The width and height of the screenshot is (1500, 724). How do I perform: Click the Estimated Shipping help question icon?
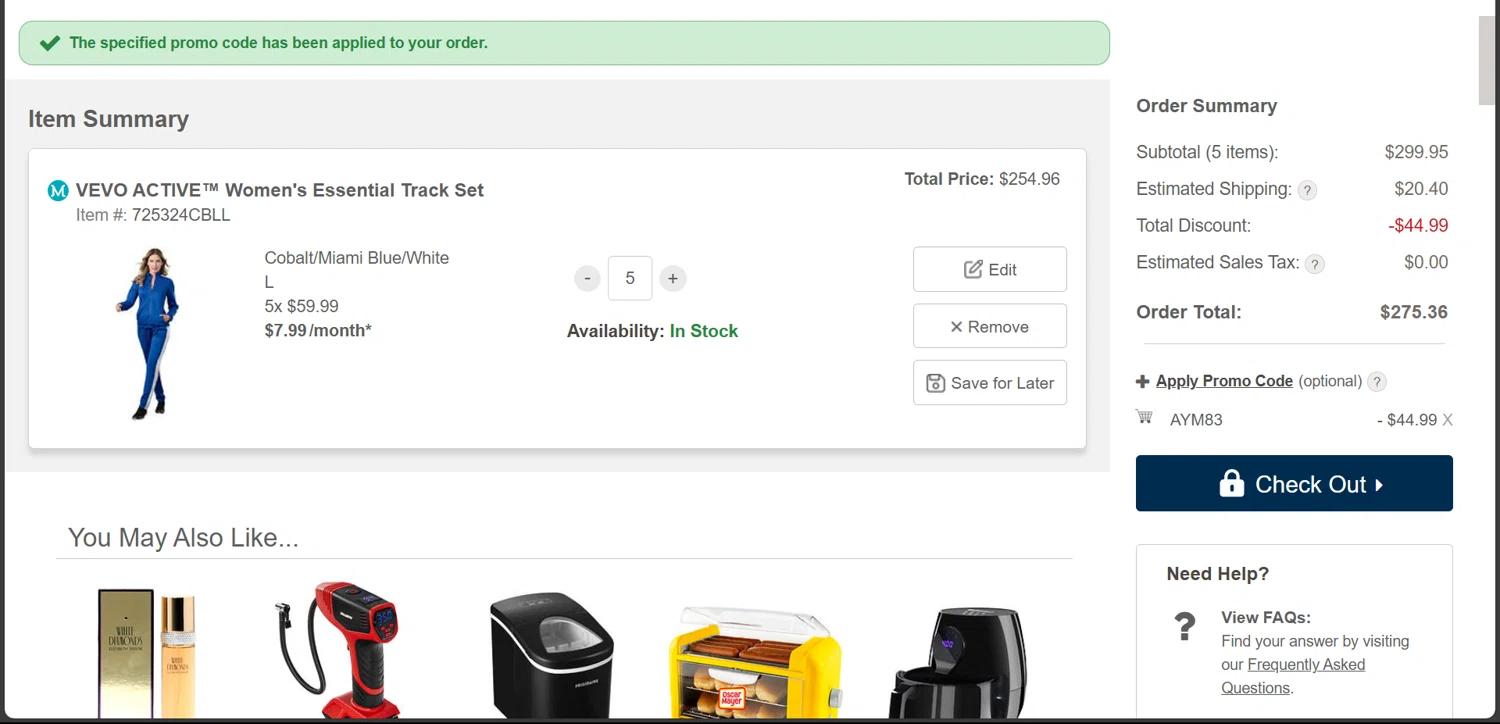pyautogui.click(x=1307, y=190)
